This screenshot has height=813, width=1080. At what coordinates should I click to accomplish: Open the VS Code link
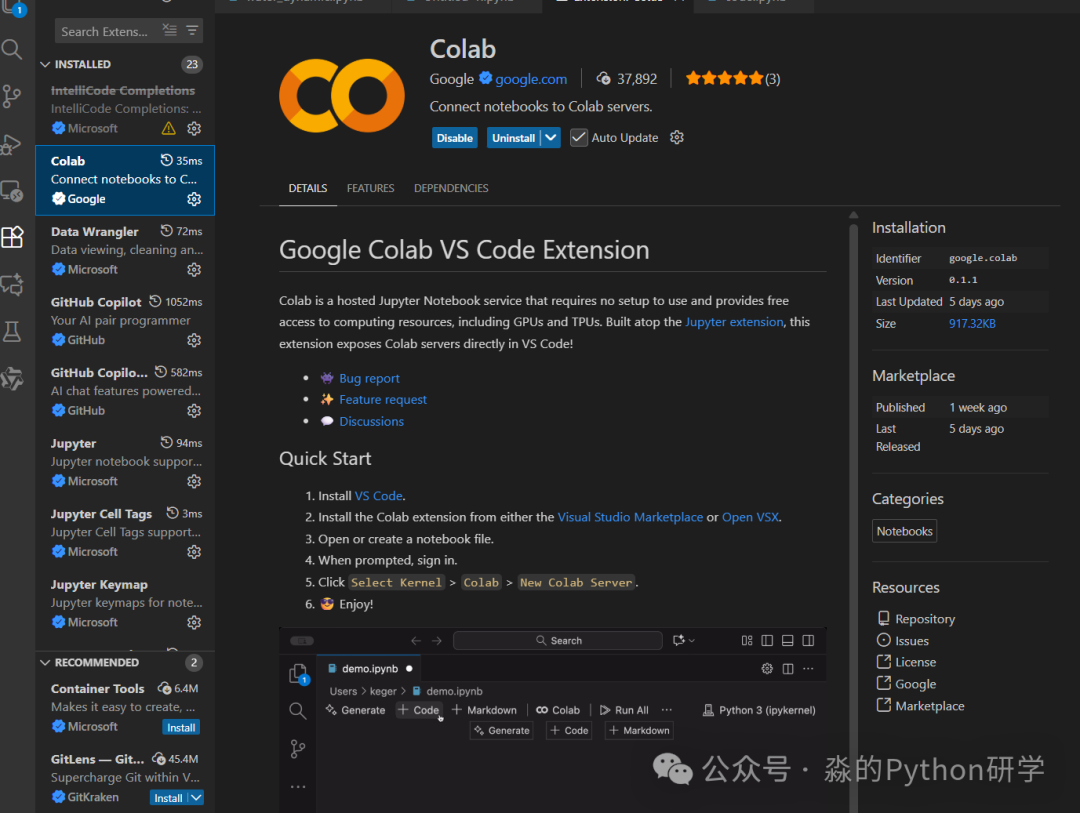pyautogui.click(x=379, y=495)
